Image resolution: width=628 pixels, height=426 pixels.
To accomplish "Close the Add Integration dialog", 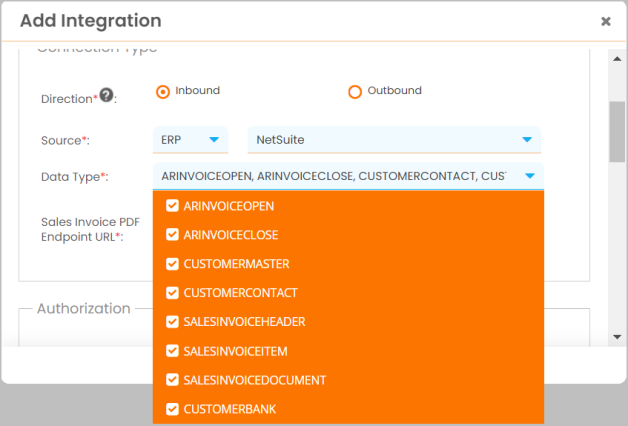I will tap(605, 21).
